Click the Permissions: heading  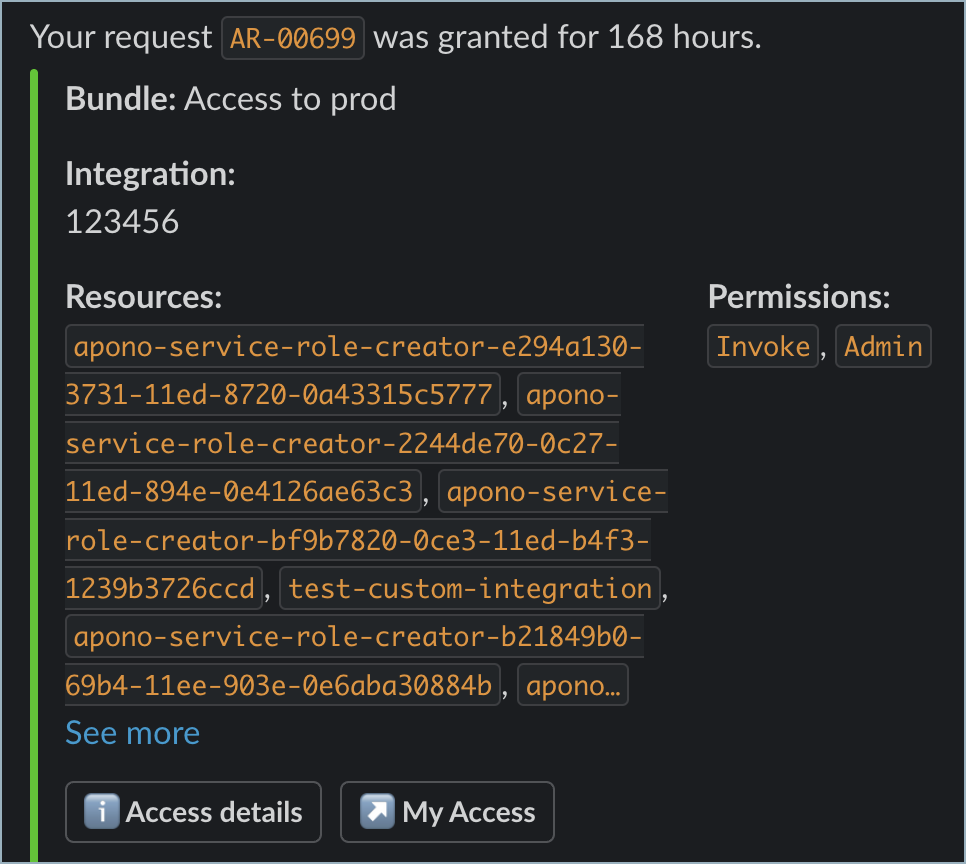[x=799, y=297]
